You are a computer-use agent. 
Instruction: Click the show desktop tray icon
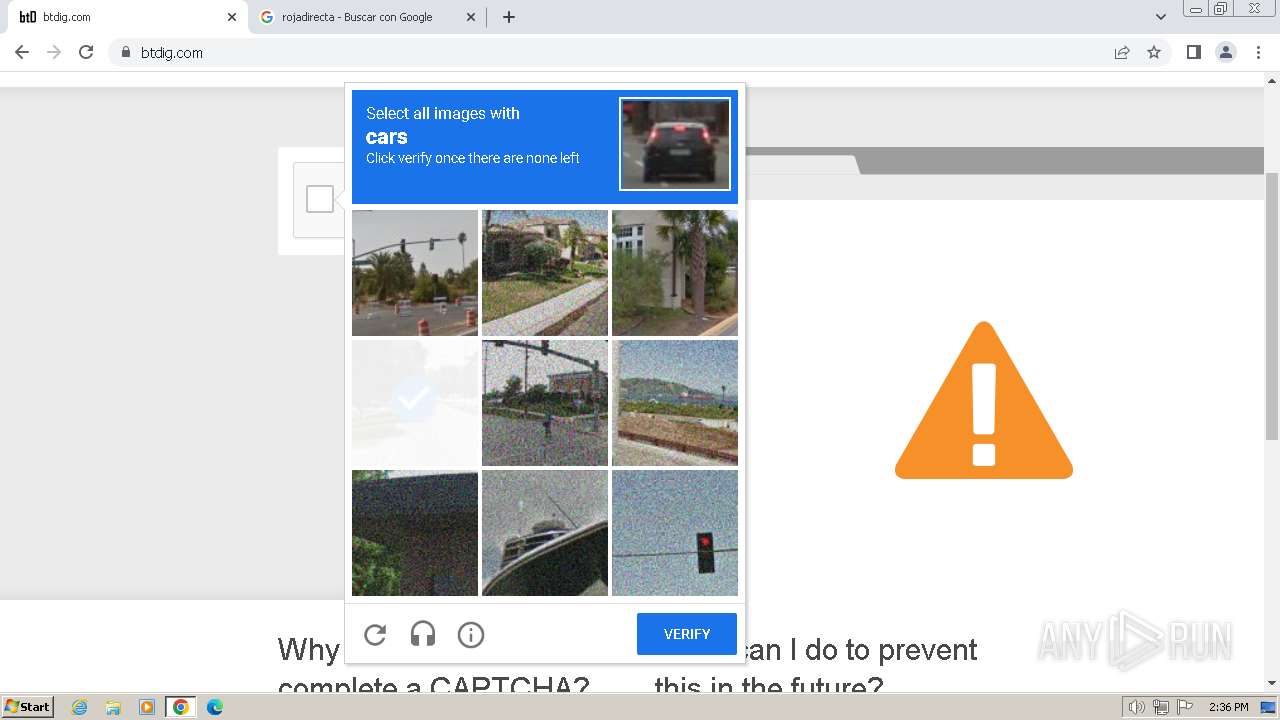(x=1268, y=707)
